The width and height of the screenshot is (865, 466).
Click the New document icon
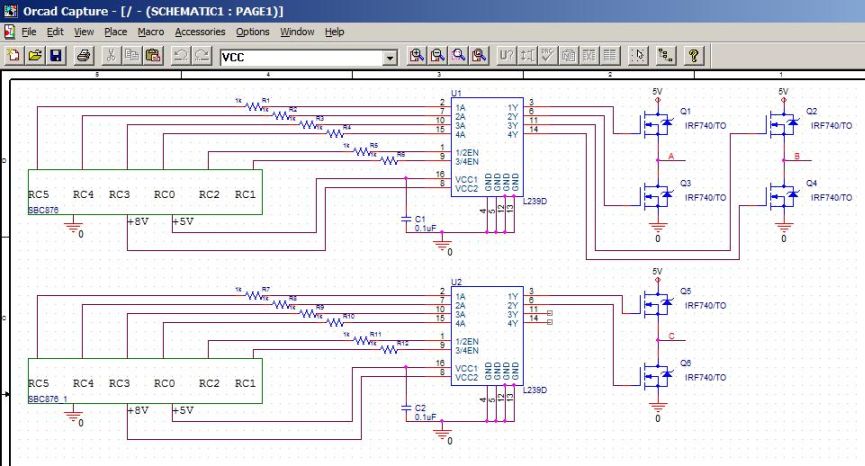click(x=14, y=56)
